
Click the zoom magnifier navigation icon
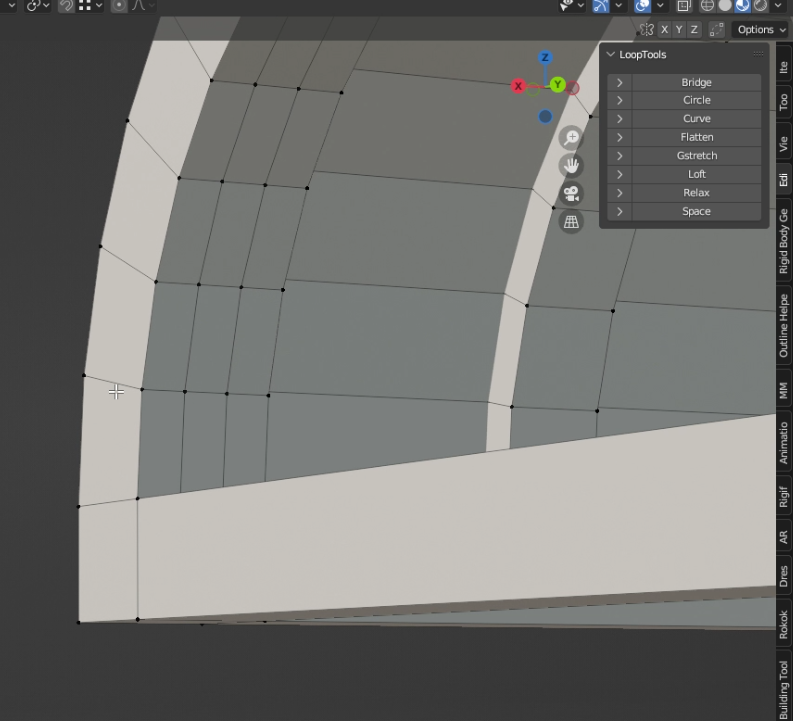[571, 138]
